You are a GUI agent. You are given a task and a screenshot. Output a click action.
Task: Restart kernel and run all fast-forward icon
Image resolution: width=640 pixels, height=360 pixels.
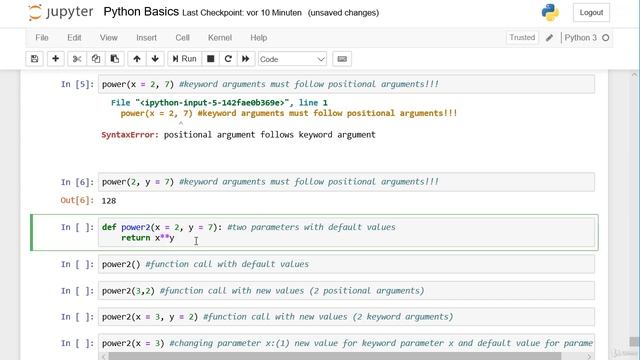pyautogui.click(x=246, y=59)
